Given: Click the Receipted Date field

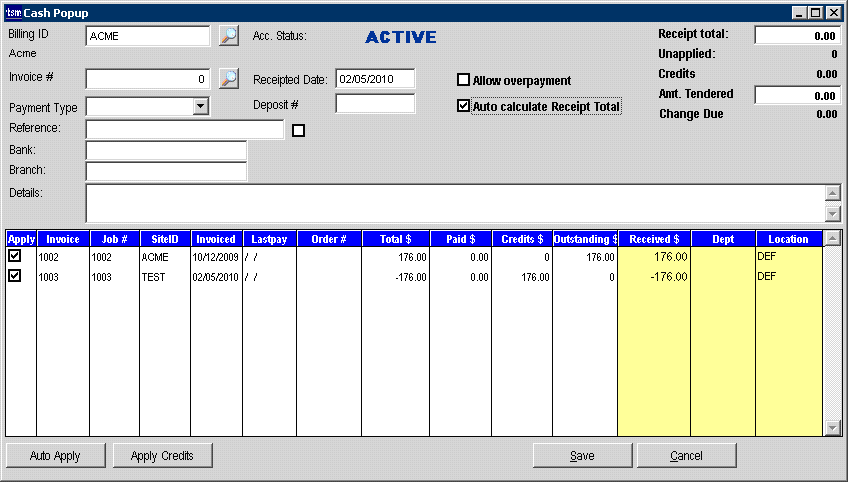Looking at the screenshot, I should click(x=375, y=78).
